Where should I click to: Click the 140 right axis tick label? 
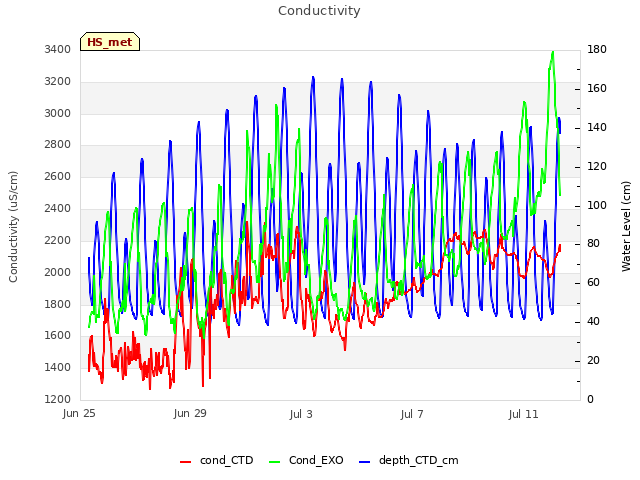pos(597,127)
